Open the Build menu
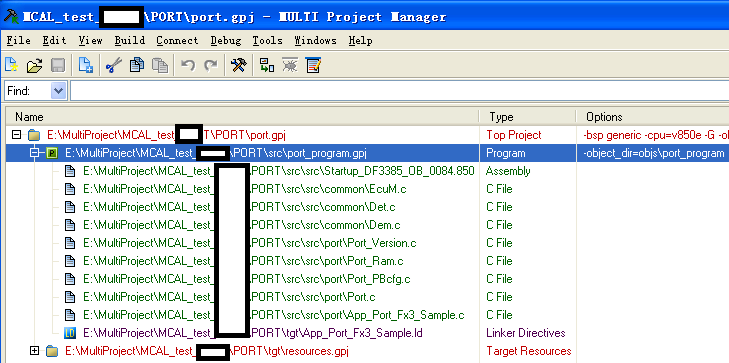This screenshot has height=363, width=729. click(130, 41)
